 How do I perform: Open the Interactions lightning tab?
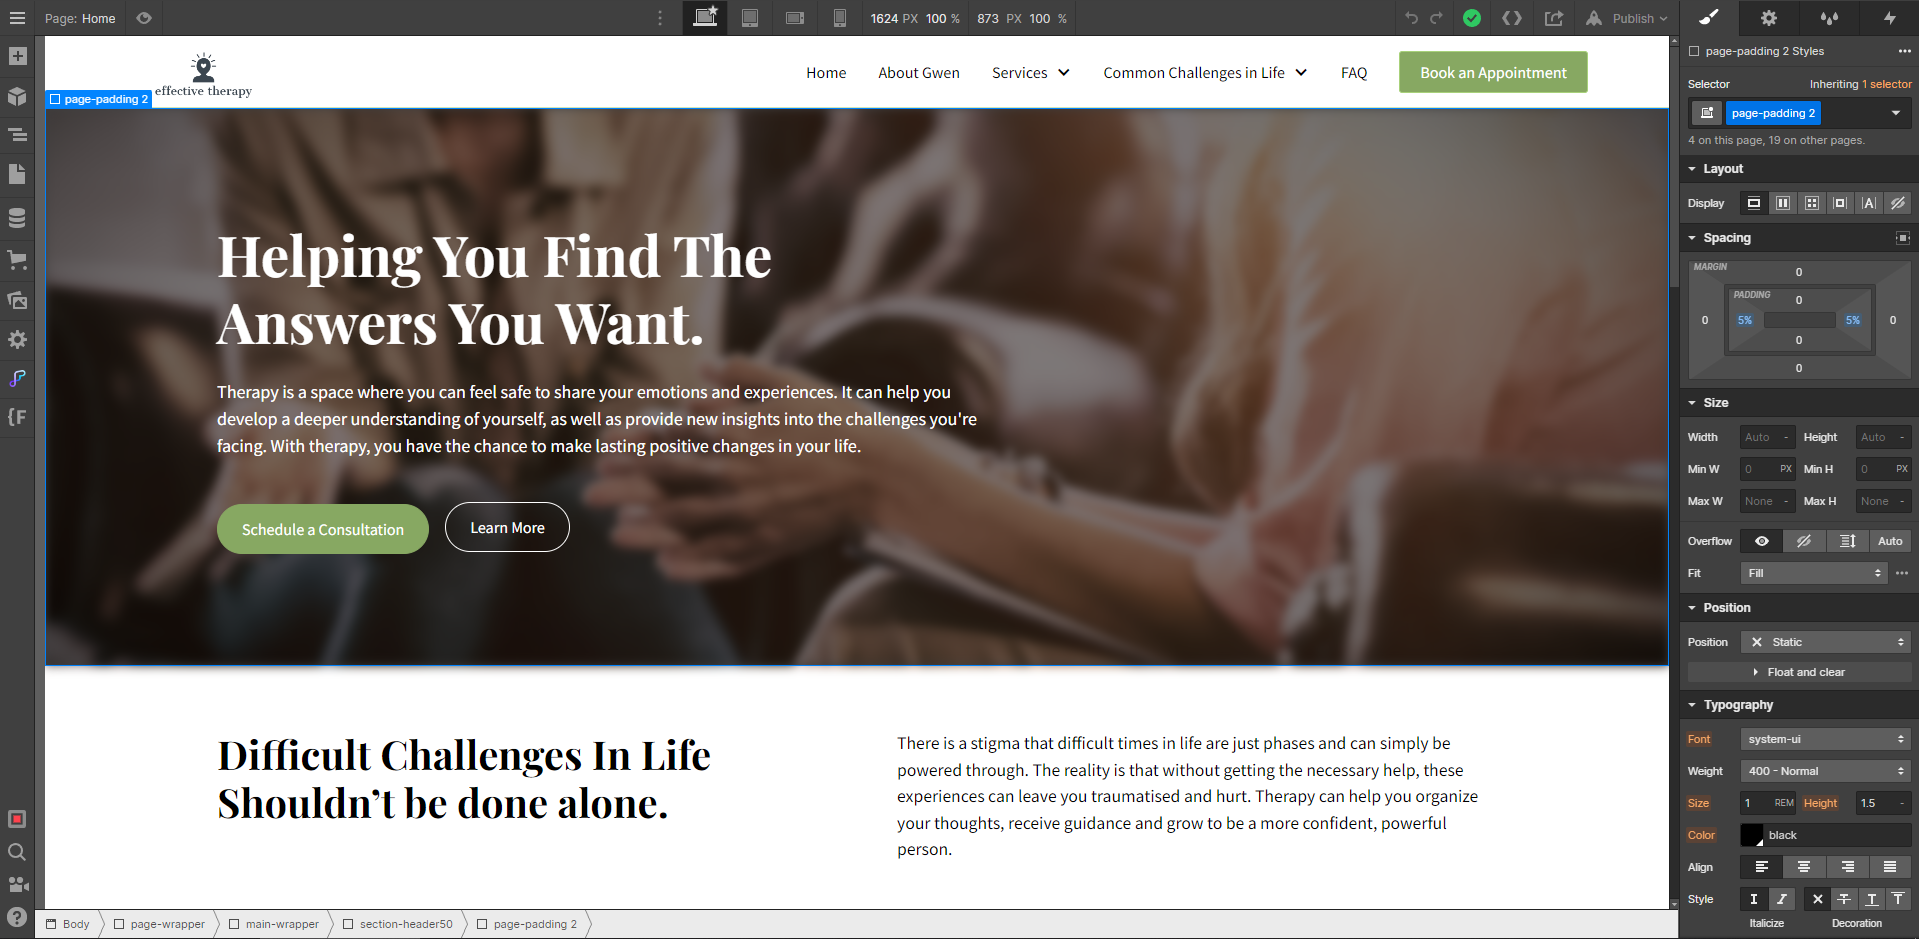click(1889, 17)
